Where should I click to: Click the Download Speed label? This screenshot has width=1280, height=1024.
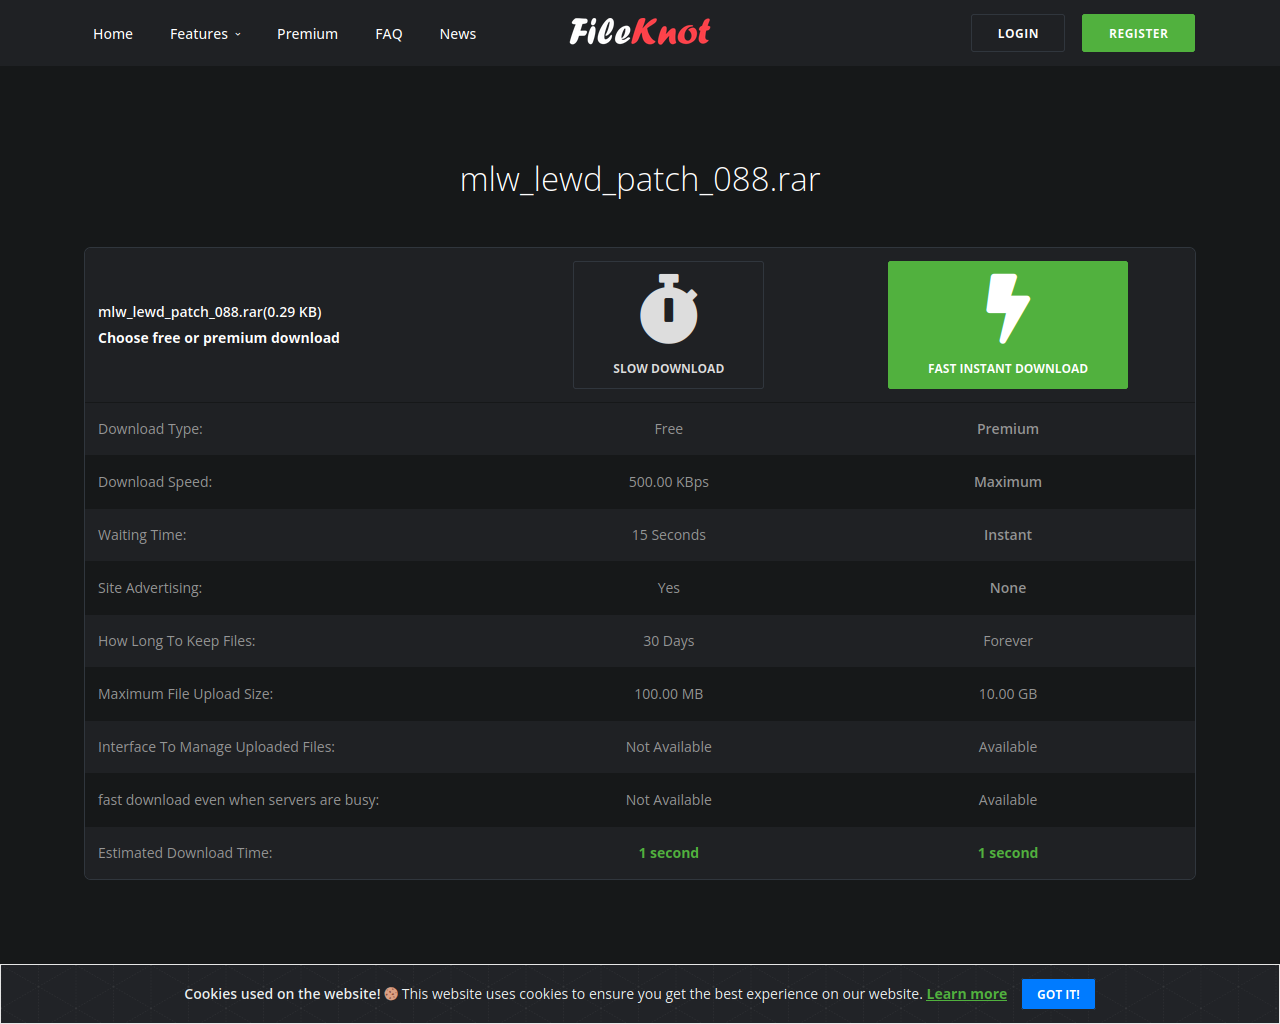[155, 482]
